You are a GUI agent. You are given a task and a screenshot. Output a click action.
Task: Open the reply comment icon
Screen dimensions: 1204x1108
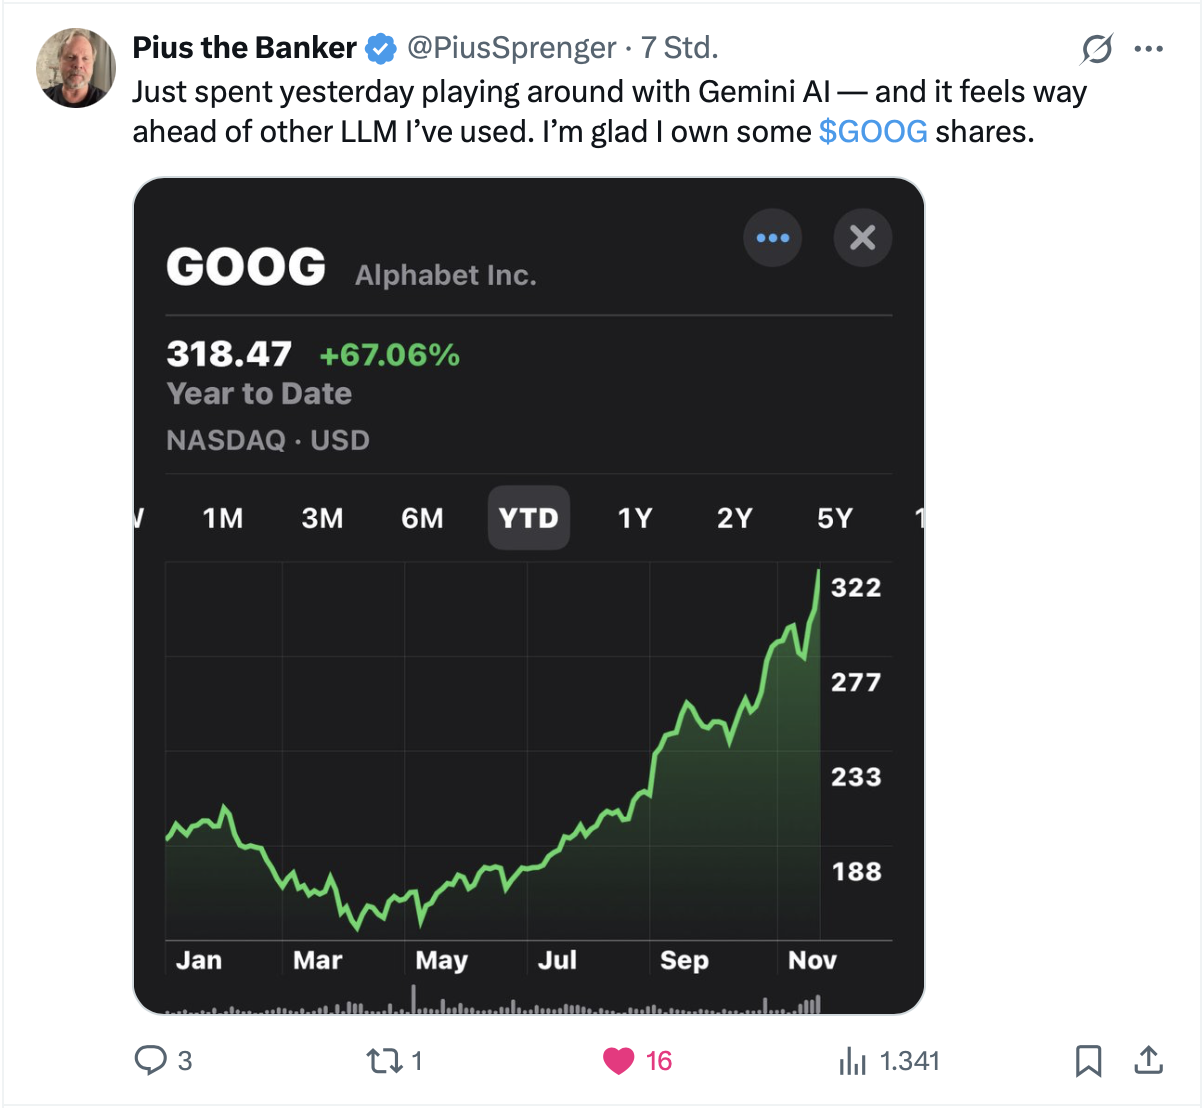(x=151, y=1060)
